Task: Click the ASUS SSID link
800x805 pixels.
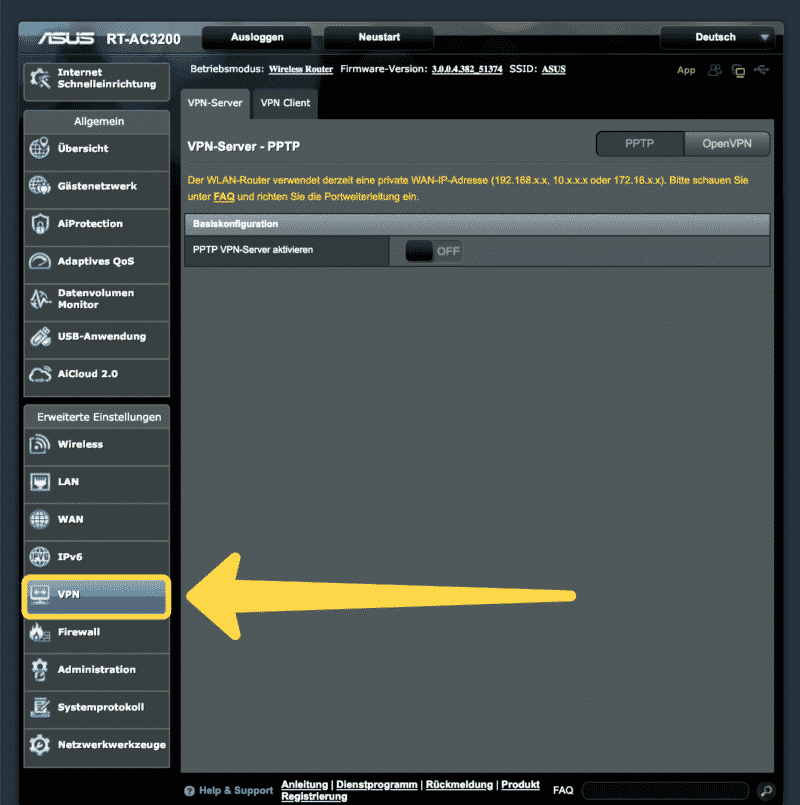Action: 554,69
